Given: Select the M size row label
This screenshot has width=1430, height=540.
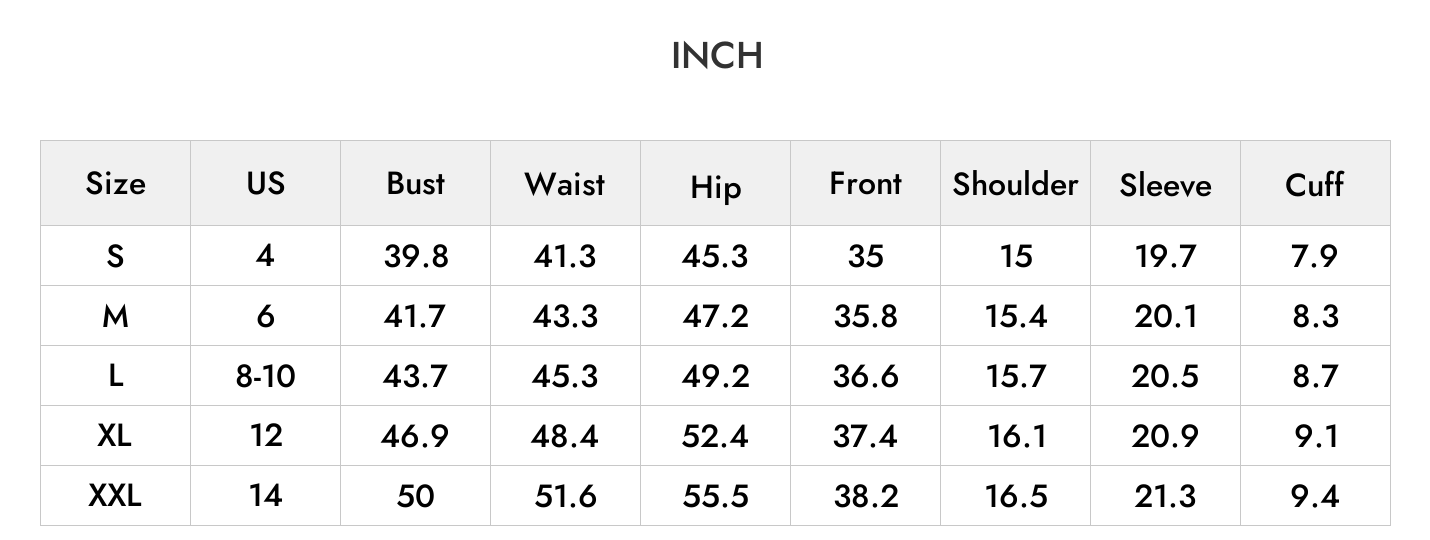Looking at the screenshot, I should click(x=115, y=316).
